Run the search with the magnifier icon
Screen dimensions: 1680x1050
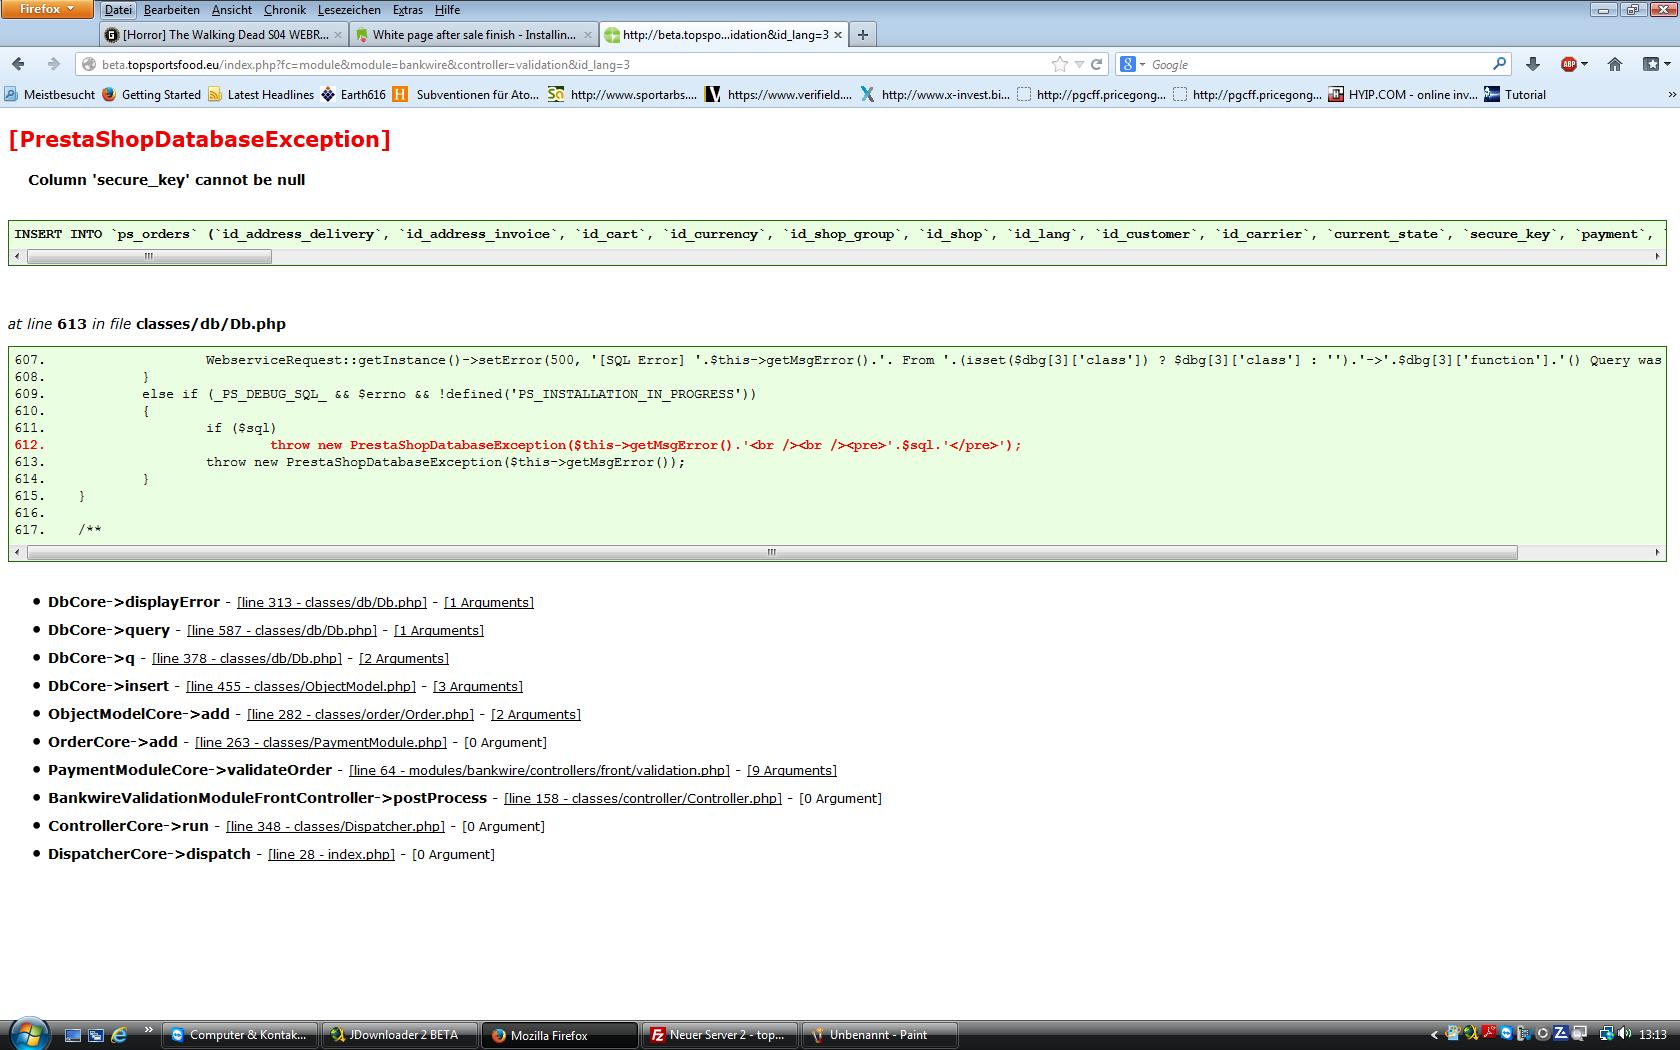1499,64
